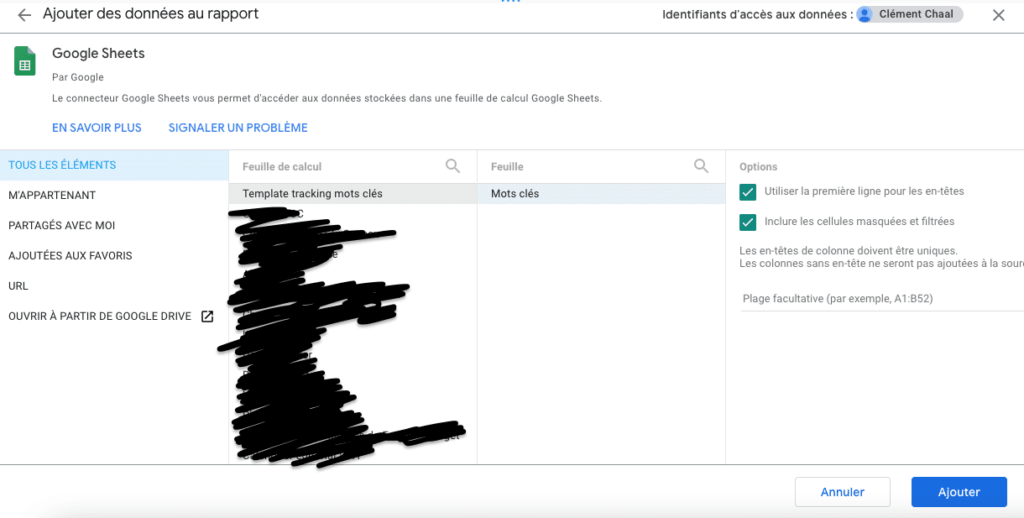The height and width of the screenshot is (518, 1024).
Task: Click SIGNALER UN PROBLÈME link
Action: pyautogui.click(x=238, y=128)
